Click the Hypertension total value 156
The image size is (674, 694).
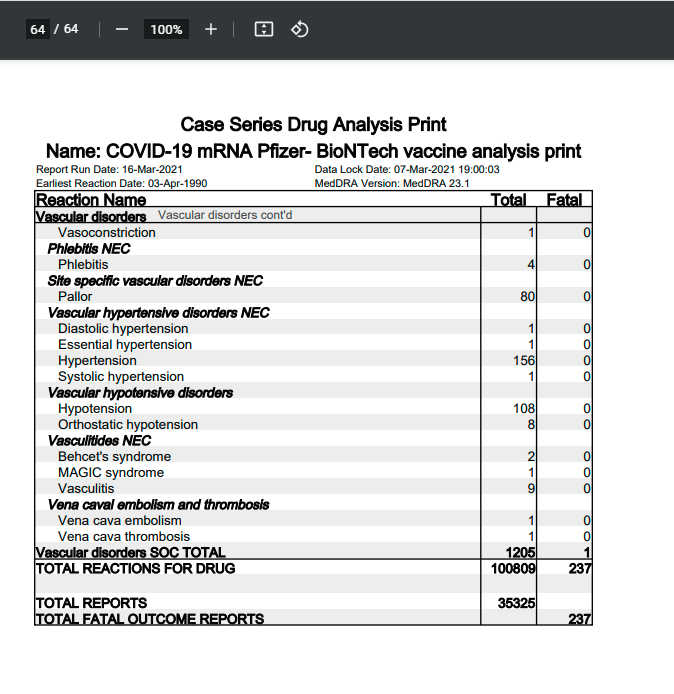coord(524,361)
